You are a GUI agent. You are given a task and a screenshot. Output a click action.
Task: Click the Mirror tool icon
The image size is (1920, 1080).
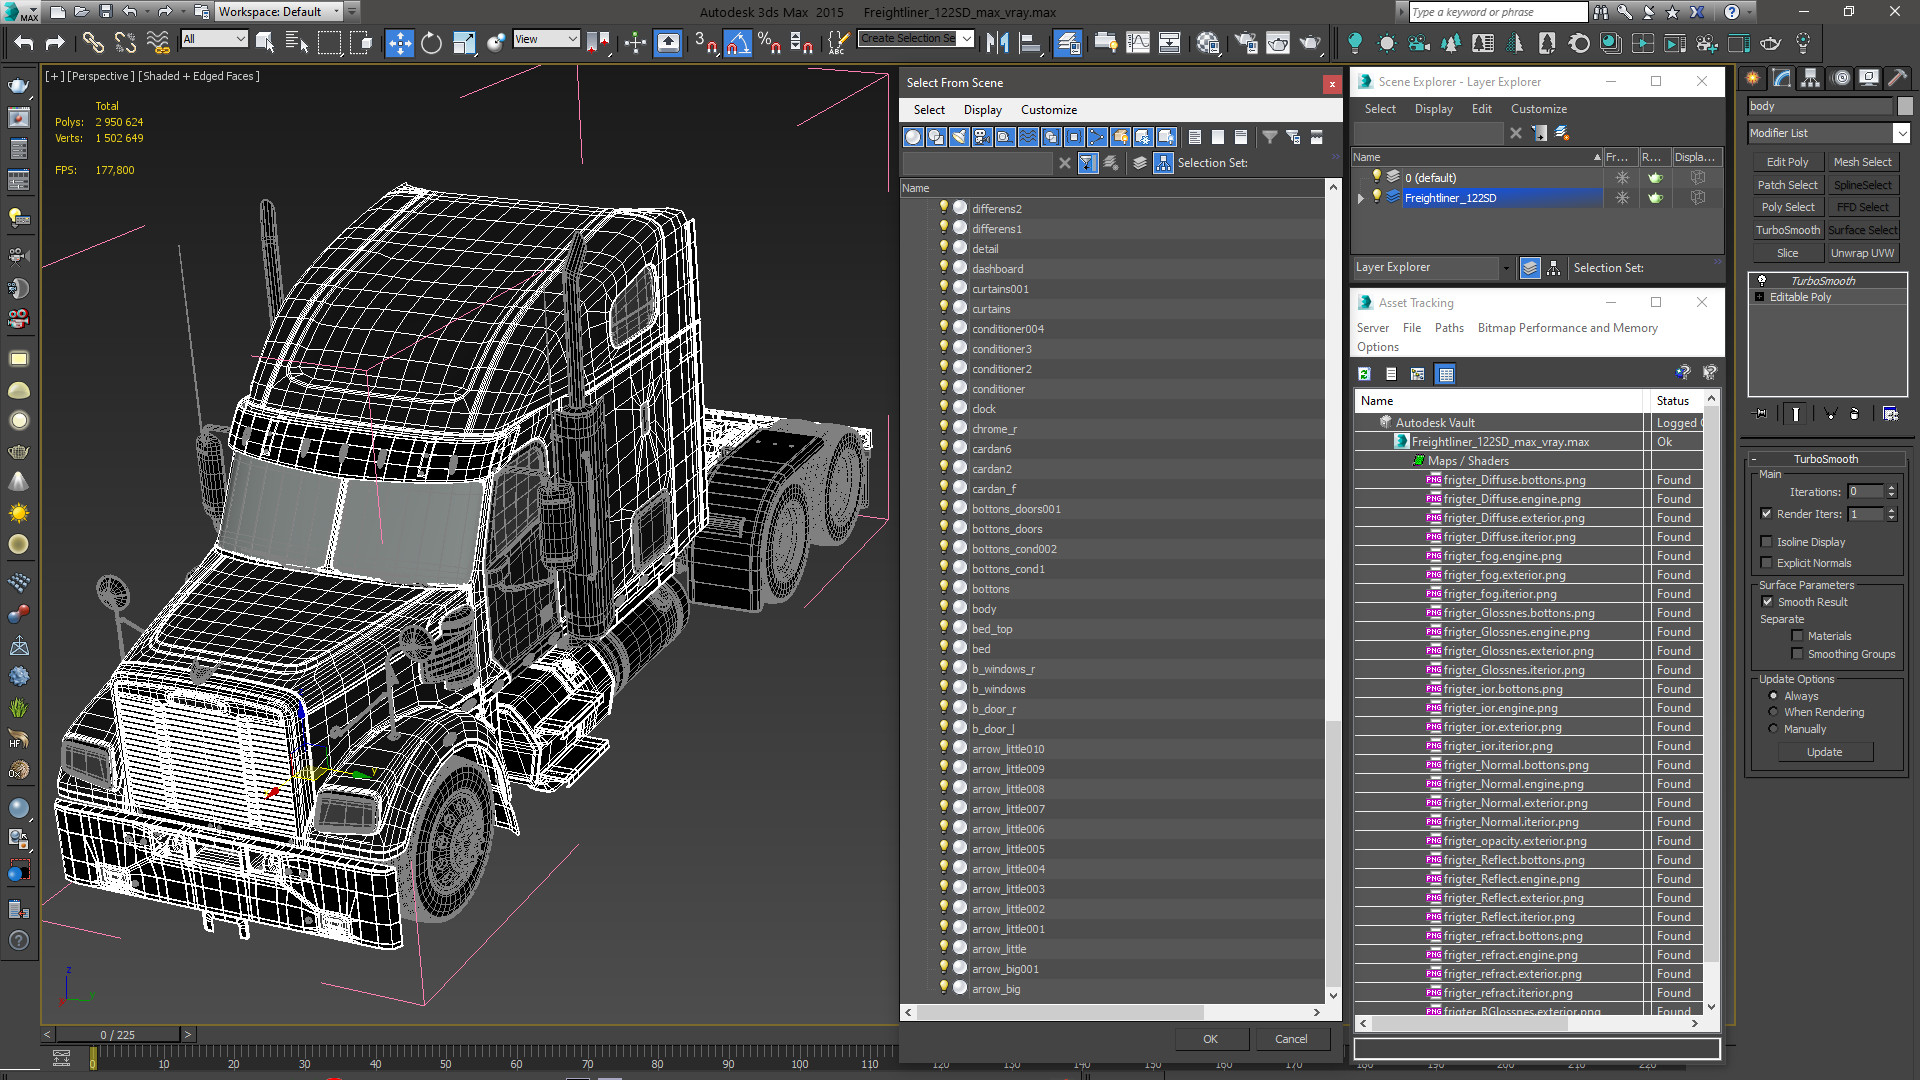point(997,43)
